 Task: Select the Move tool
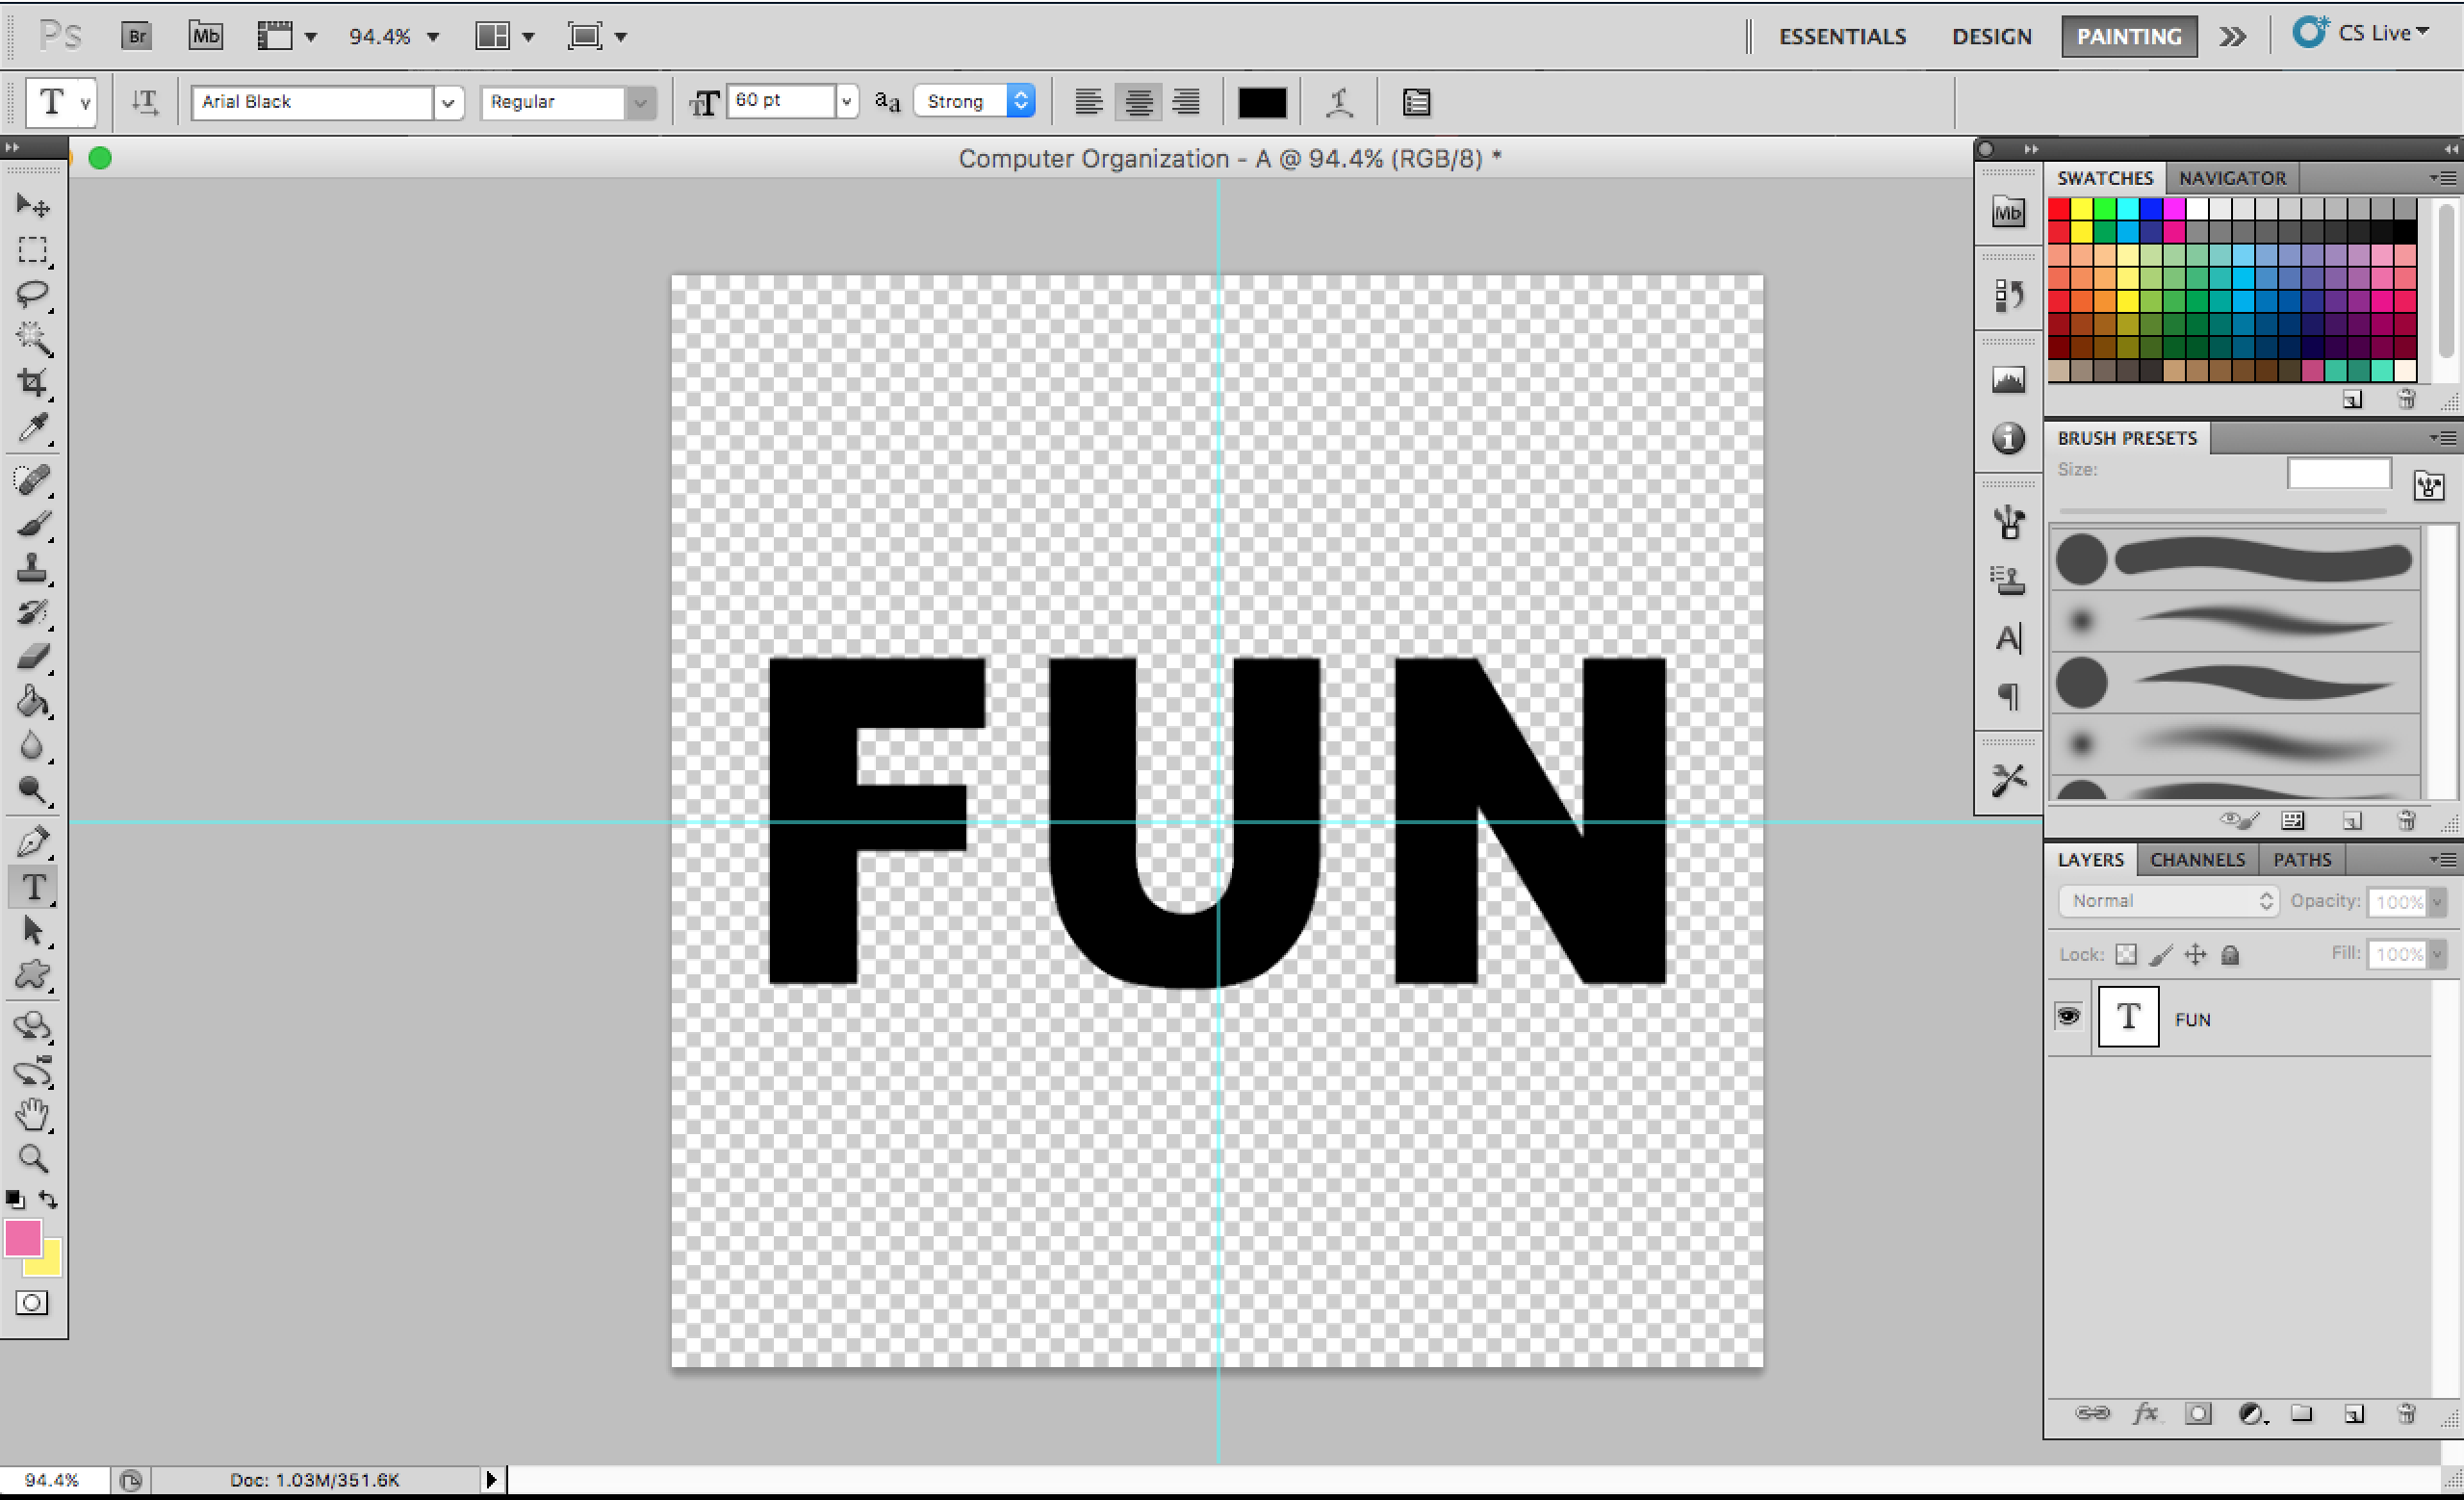click(33, 205)
